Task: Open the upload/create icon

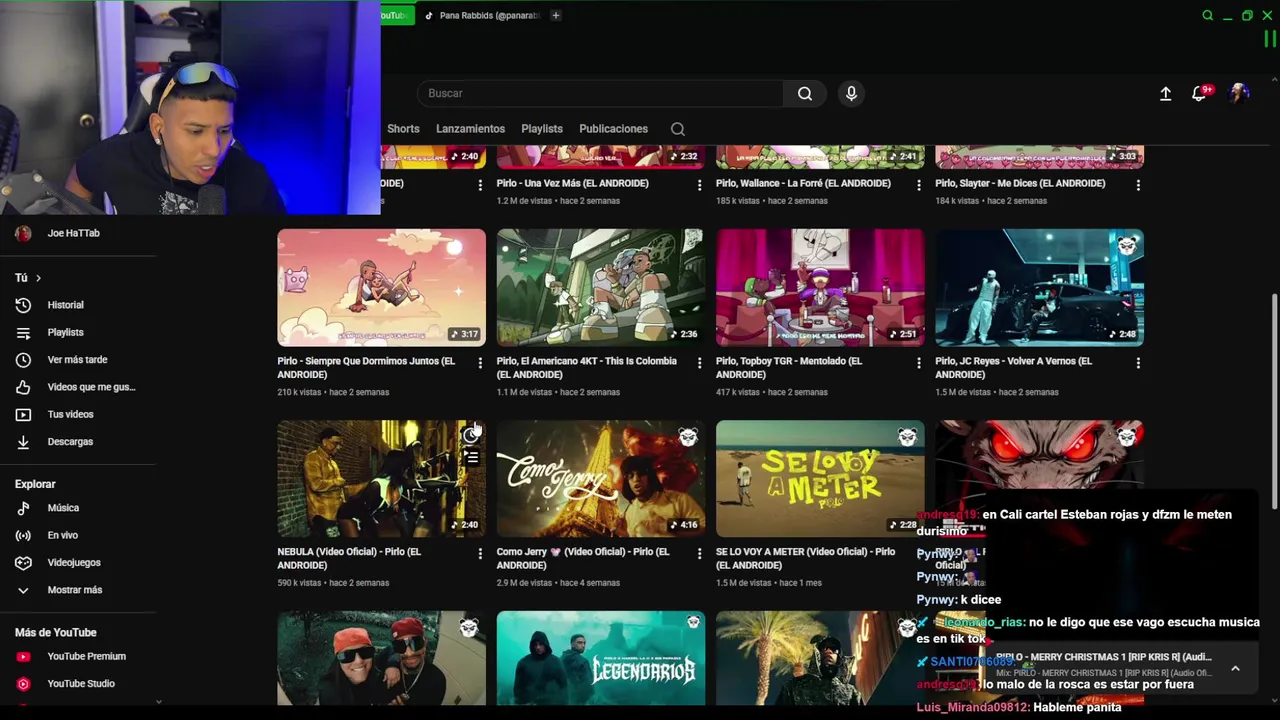Action: [1165, 94]
